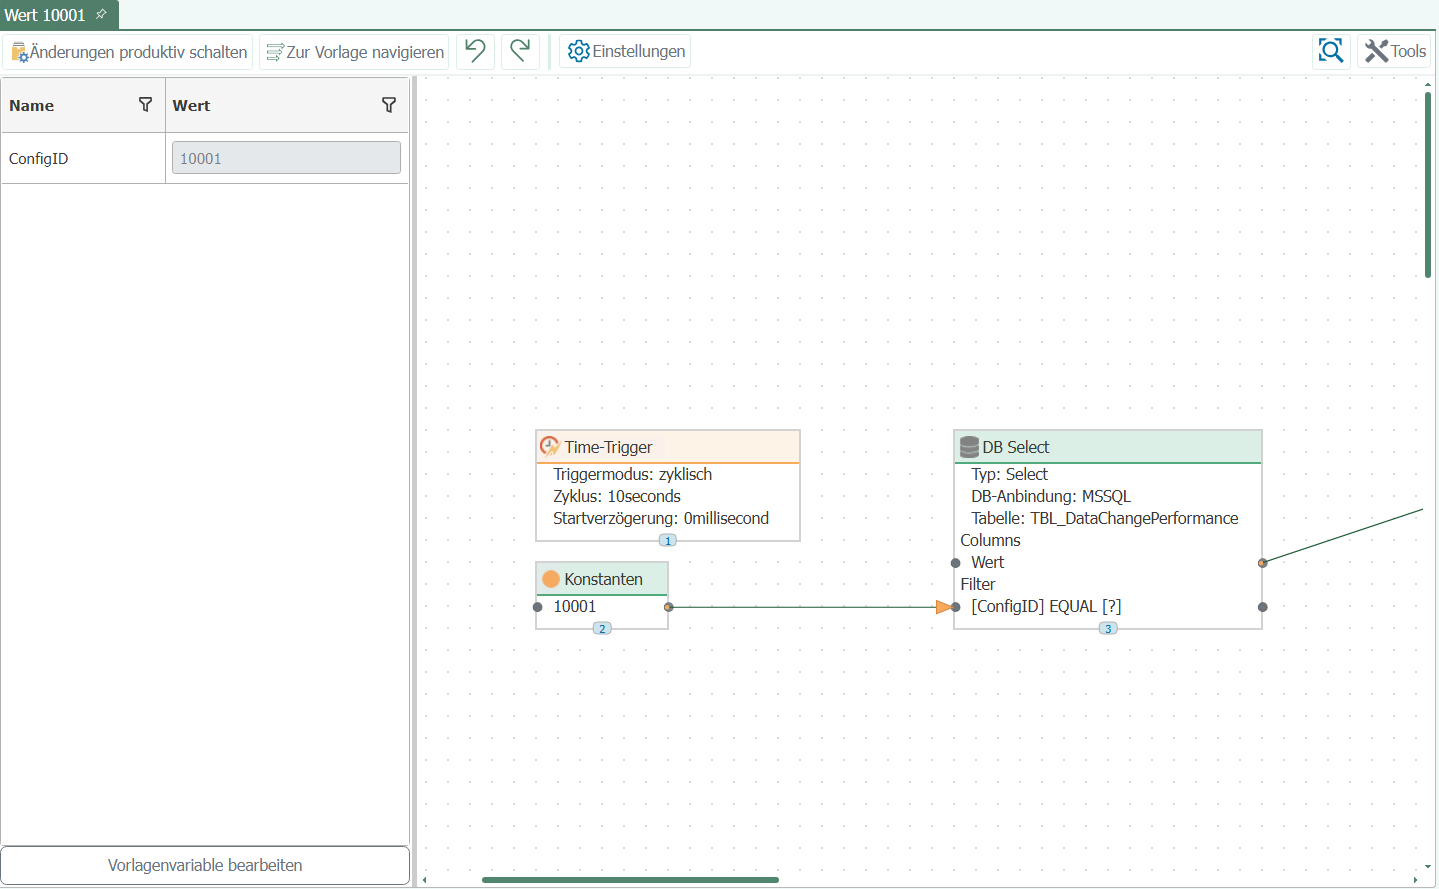Click the ConfigID value input field
The width and height of the screenshot is (1439, 889).
point(286,158)
